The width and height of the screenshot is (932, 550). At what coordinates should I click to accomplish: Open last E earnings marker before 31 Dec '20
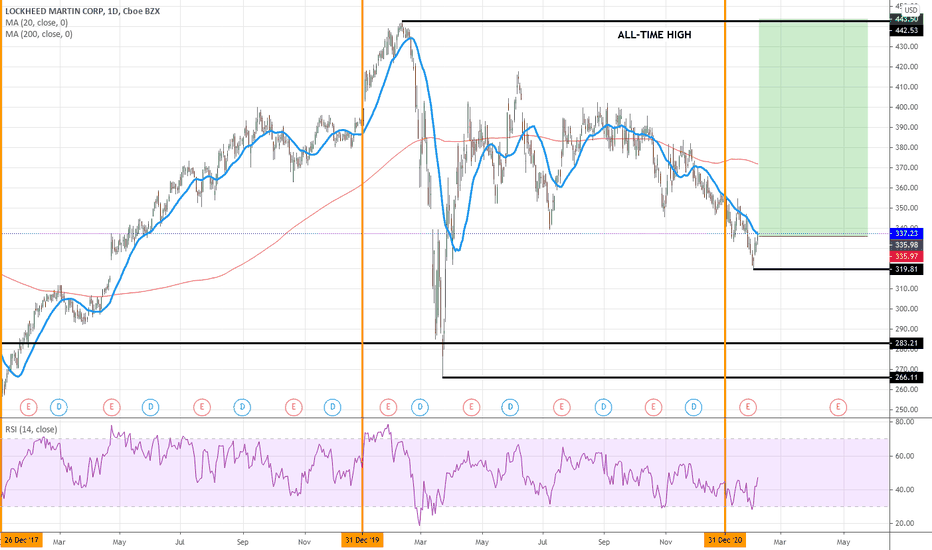[x=653, y=407]
